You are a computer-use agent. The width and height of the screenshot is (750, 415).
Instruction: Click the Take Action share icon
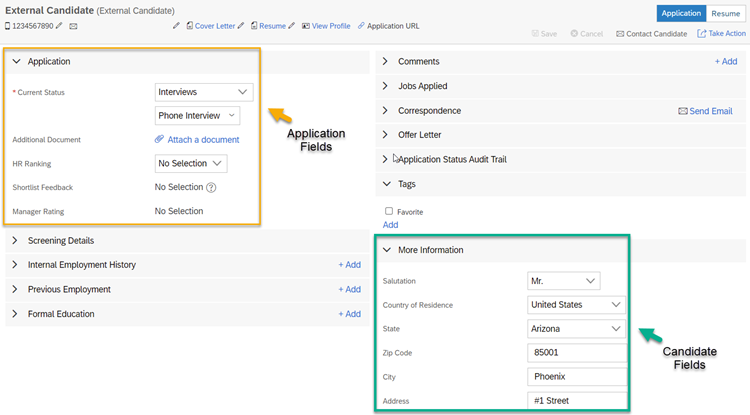[702, 33]
